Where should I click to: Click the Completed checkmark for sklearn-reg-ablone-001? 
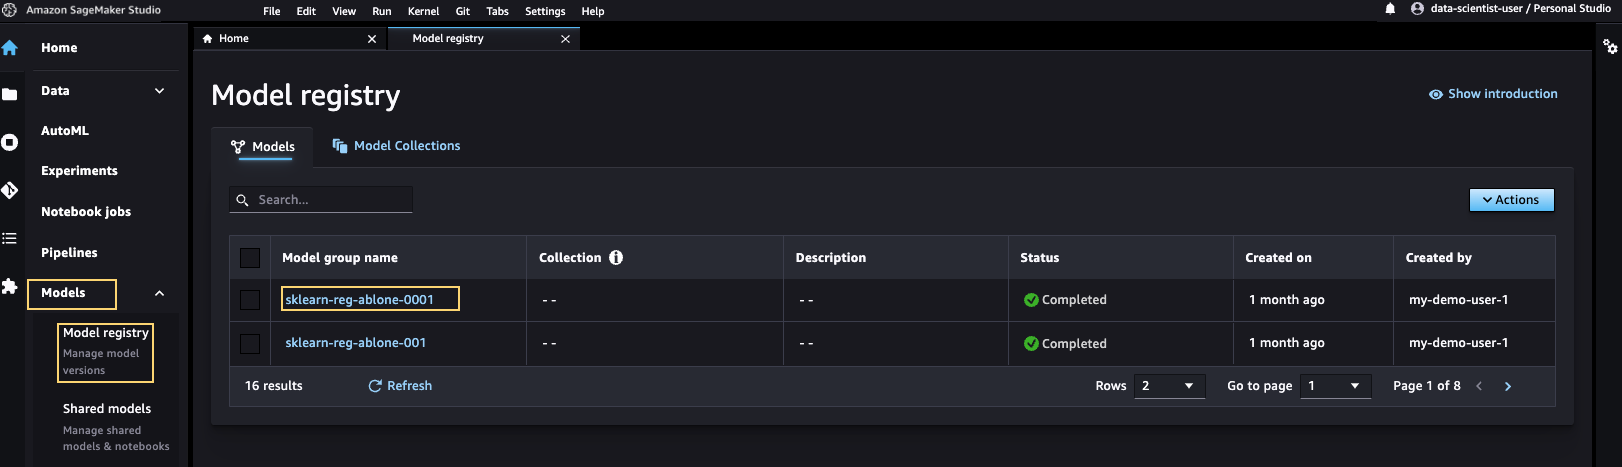point(1031,343)
